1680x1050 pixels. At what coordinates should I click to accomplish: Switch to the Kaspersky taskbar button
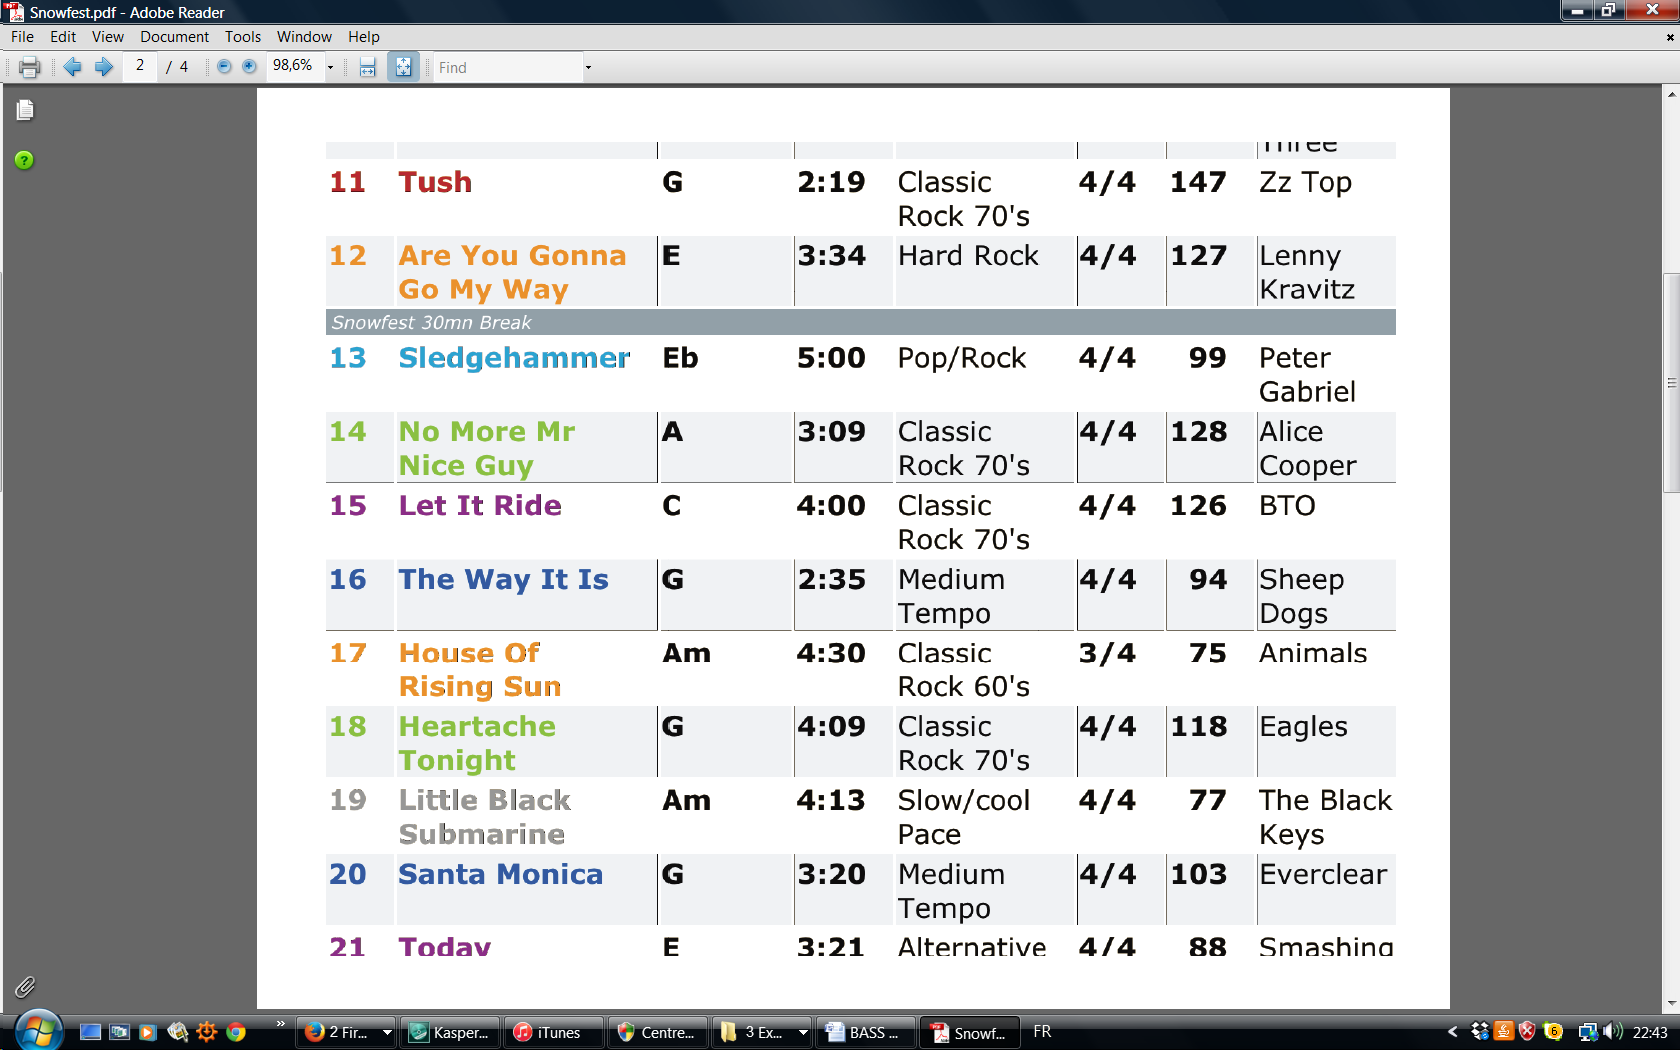[x=452, y=1032]
